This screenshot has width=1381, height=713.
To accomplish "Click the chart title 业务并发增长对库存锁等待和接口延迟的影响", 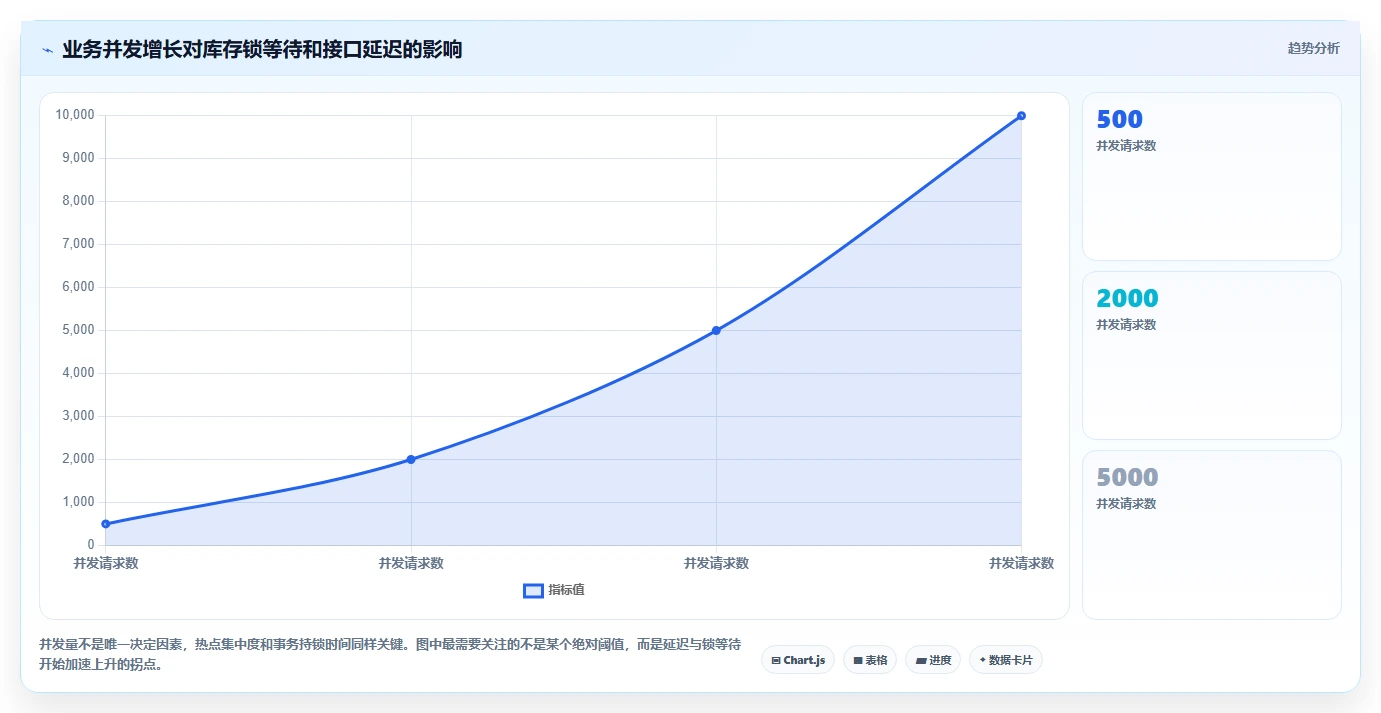I will coord(262,49).
